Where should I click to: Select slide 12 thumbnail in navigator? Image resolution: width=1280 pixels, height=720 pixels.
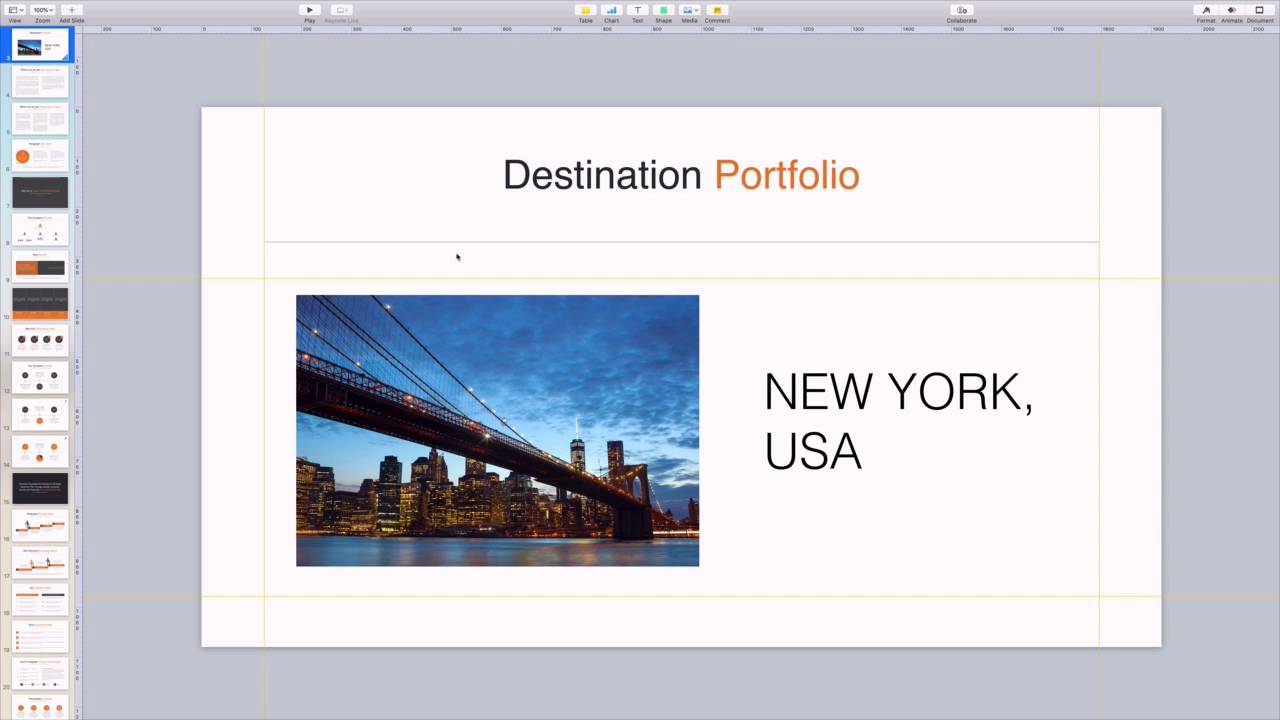(x=40, y=378)
